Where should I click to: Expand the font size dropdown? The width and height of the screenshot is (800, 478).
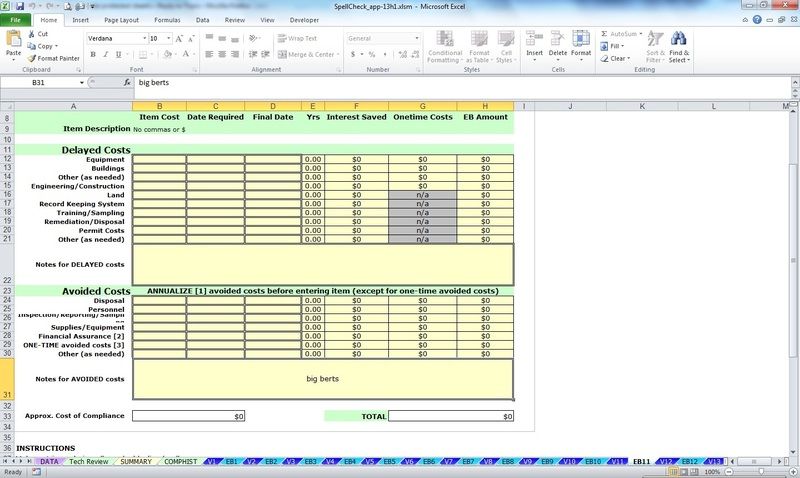169,38
